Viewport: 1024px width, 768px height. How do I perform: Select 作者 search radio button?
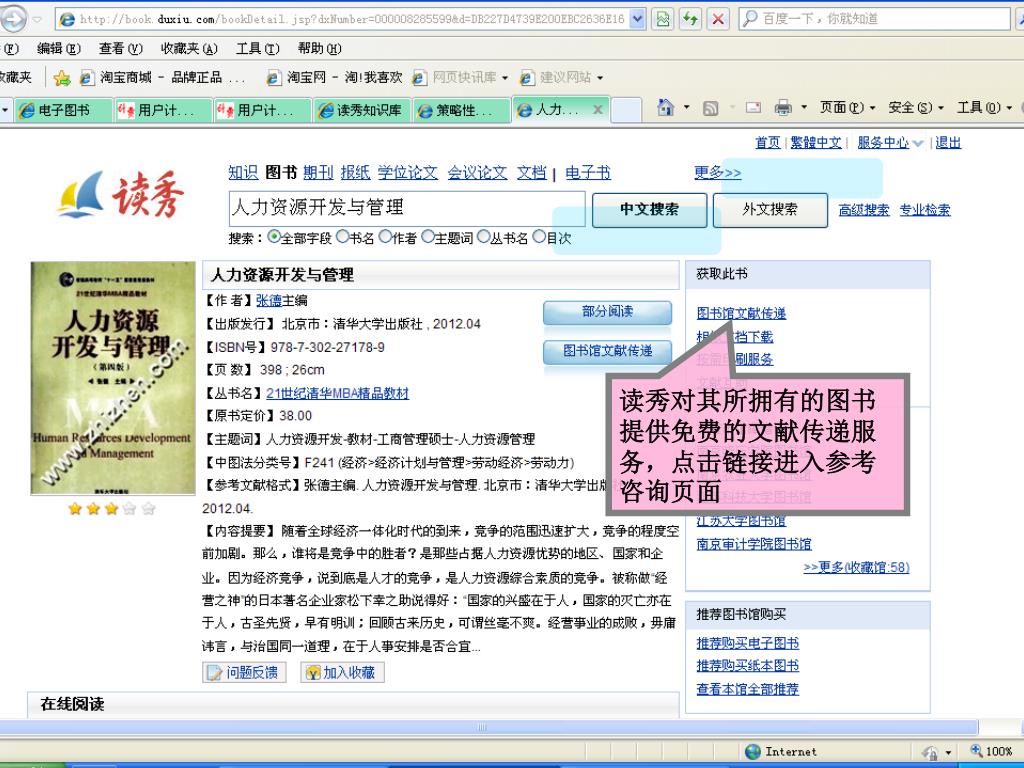pyautogui.click(x=385, y=236)
